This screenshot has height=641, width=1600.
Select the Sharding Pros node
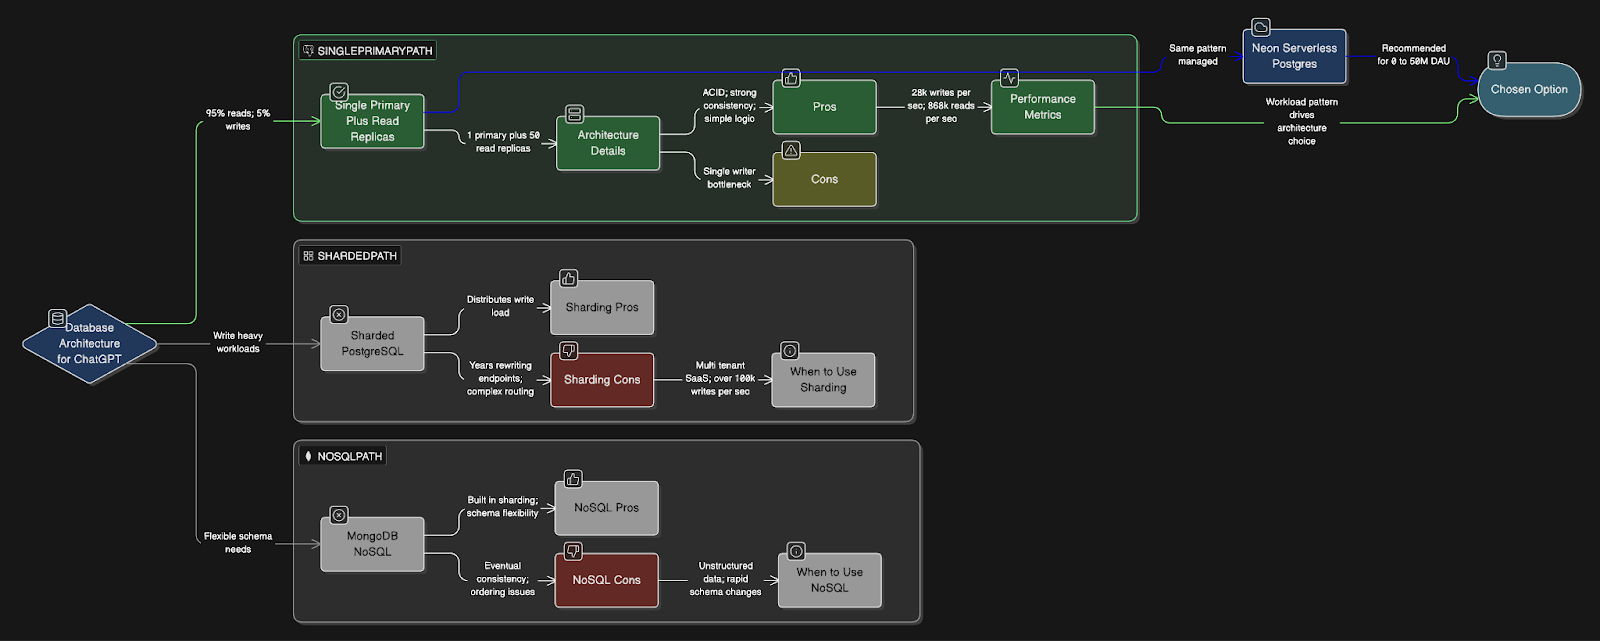pyautogui.click(x=602, y=308)
